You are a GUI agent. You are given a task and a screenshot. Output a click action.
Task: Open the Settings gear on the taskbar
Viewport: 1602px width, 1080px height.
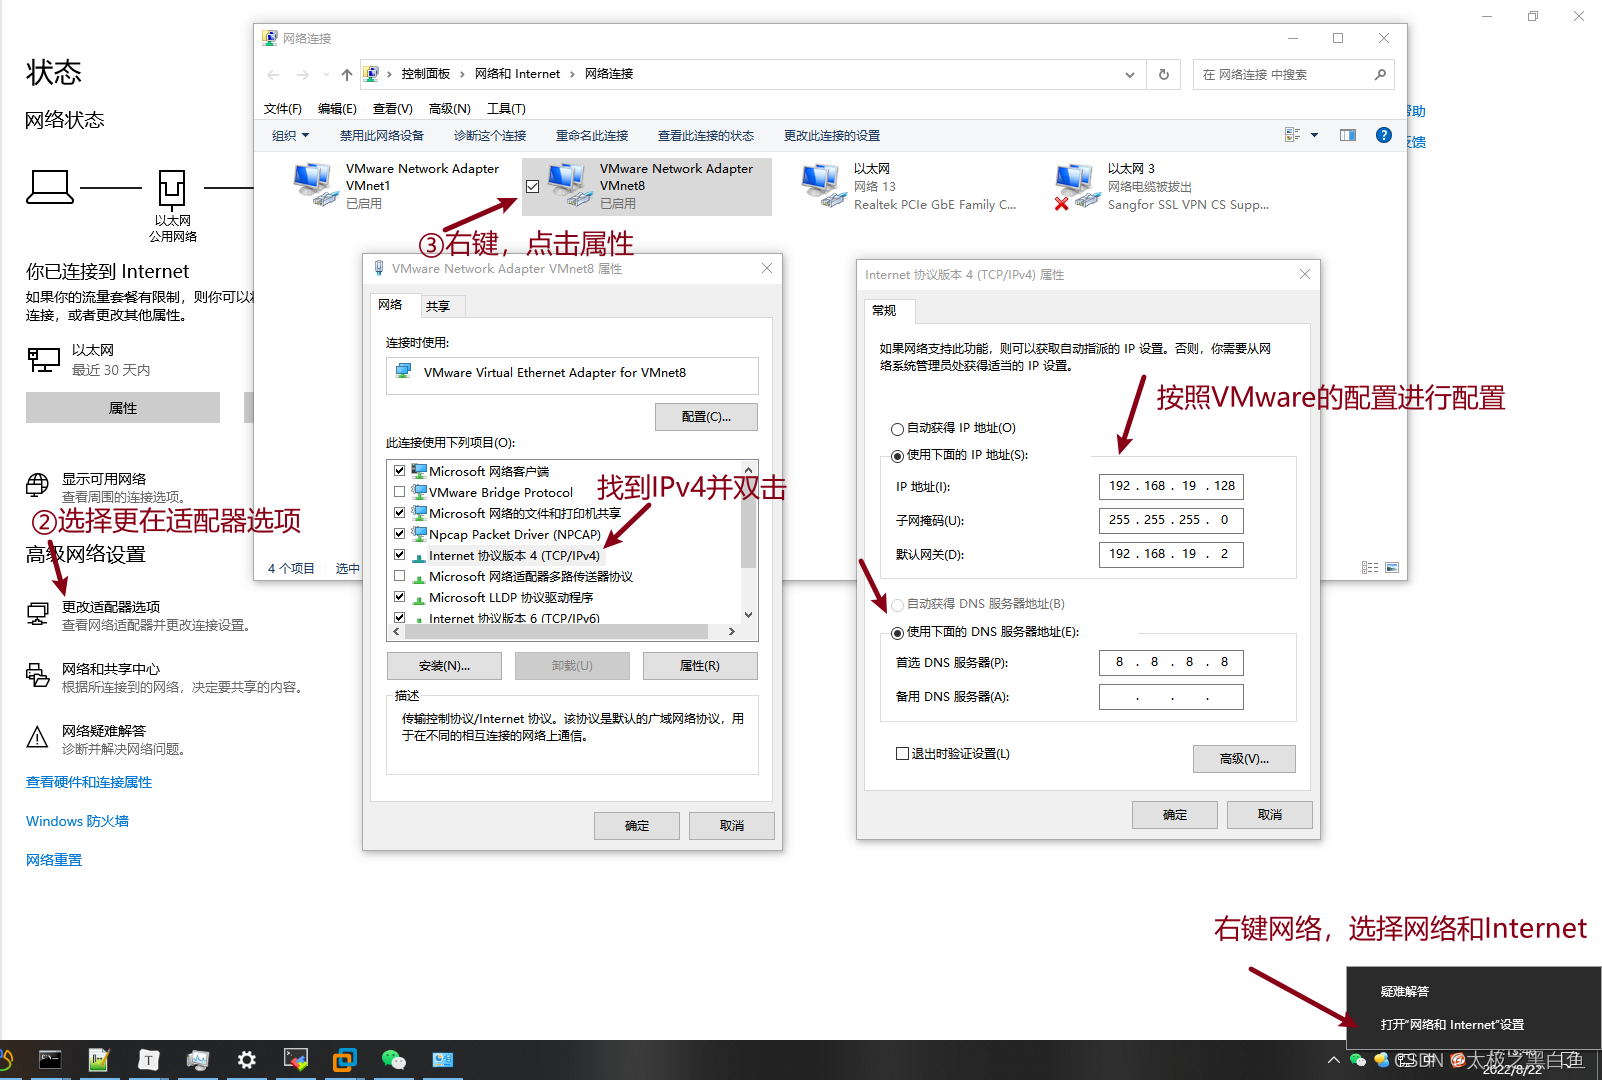tap(246, 1060)
